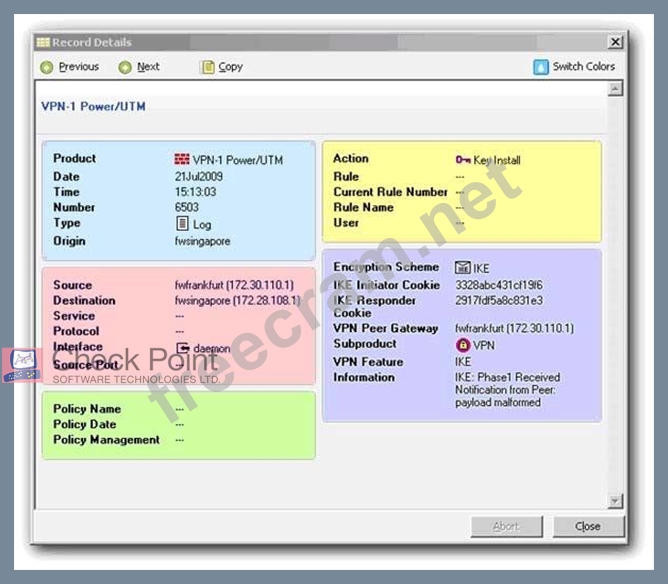Viewport: 668px width, 584px height.
Task: Select the date value 21Jul2009
Action: [199, 176]
